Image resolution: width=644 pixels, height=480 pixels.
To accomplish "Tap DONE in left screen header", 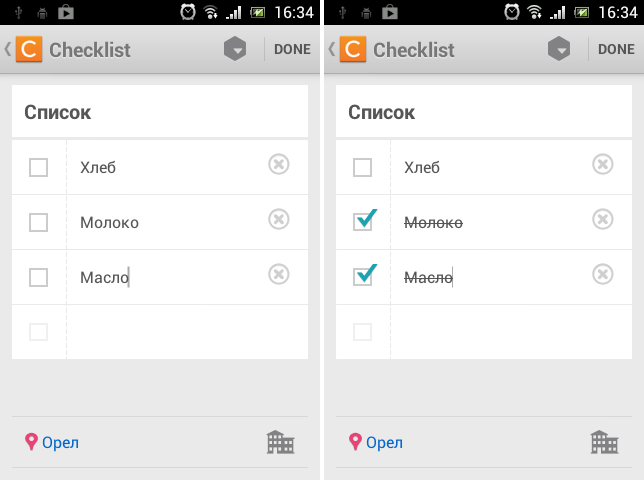I will click(x=292, y=49).
